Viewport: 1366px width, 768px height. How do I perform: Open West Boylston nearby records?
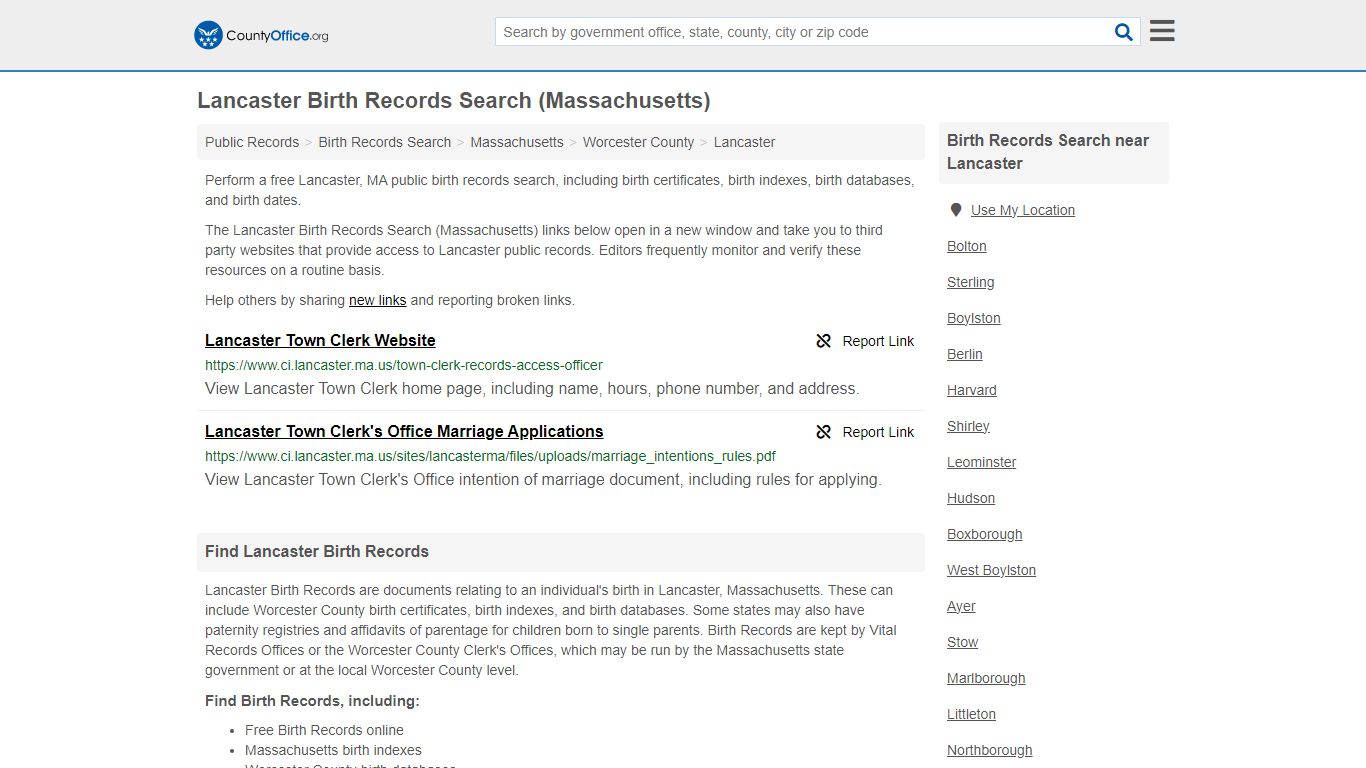[x=992, y=570]
